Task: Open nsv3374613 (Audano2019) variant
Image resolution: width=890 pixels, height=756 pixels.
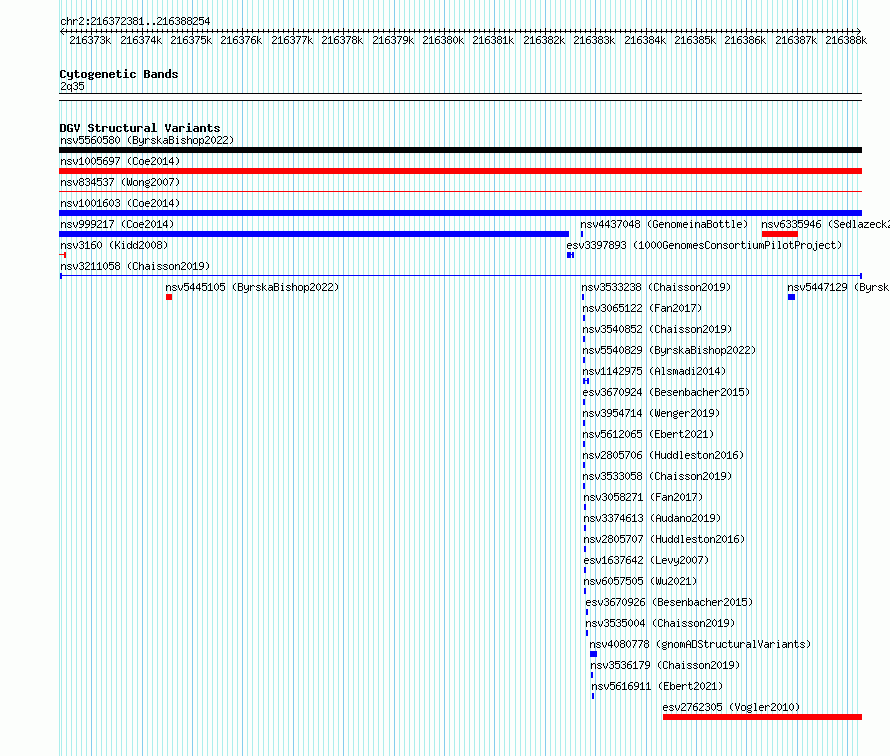Action: (652, 518)
